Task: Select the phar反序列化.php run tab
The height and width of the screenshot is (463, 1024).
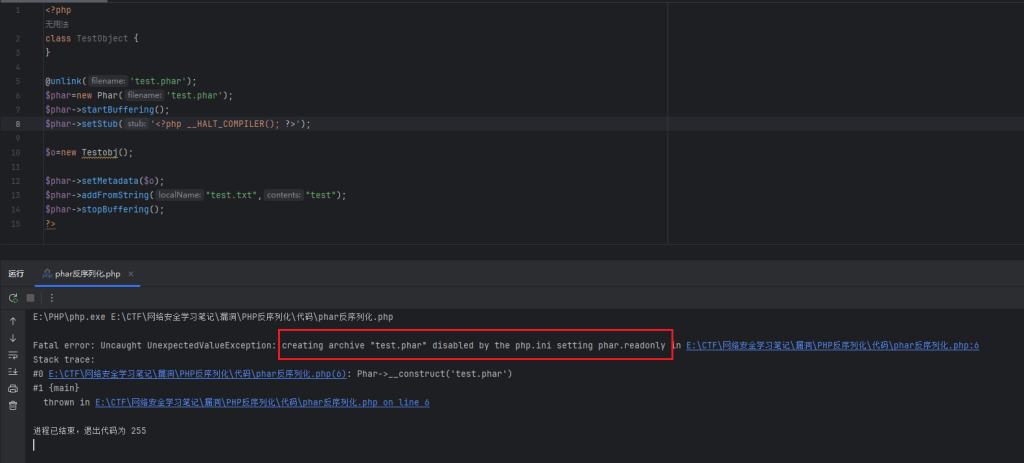Action: coord(84,273)
